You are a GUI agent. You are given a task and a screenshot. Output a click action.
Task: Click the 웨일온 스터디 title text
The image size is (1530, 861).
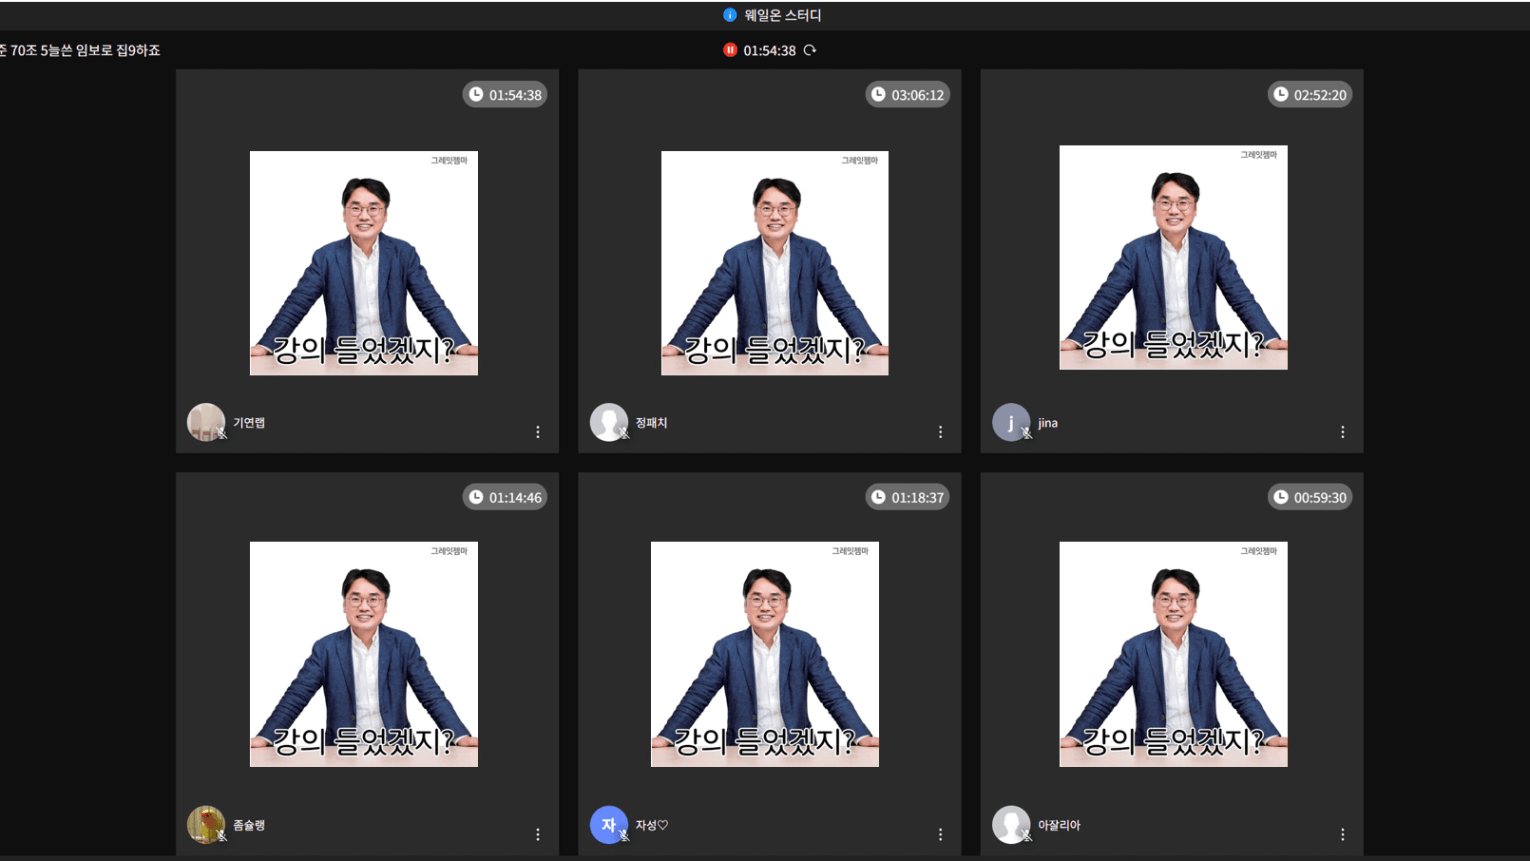(783, 15)
